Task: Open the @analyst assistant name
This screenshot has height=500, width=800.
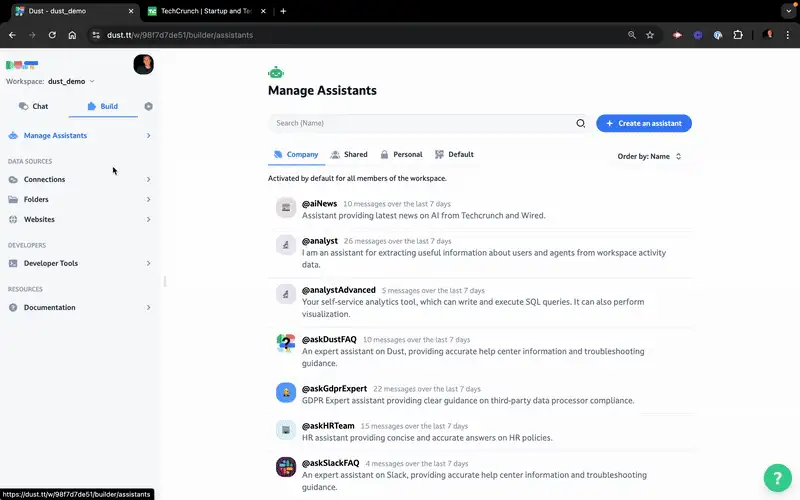Action: pos(319,240)
